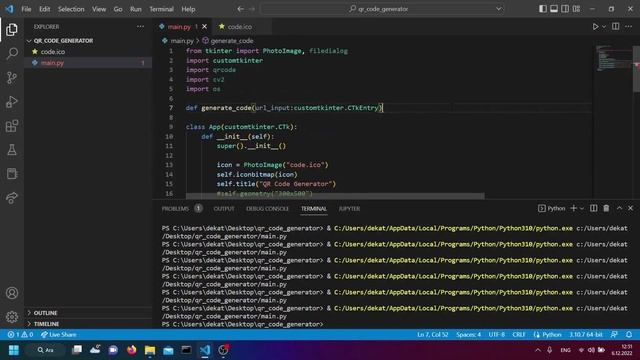This screenshot has height=360, width=640.
Task: Switch to the OUTPUT panel tab
Action: (224, 209)
